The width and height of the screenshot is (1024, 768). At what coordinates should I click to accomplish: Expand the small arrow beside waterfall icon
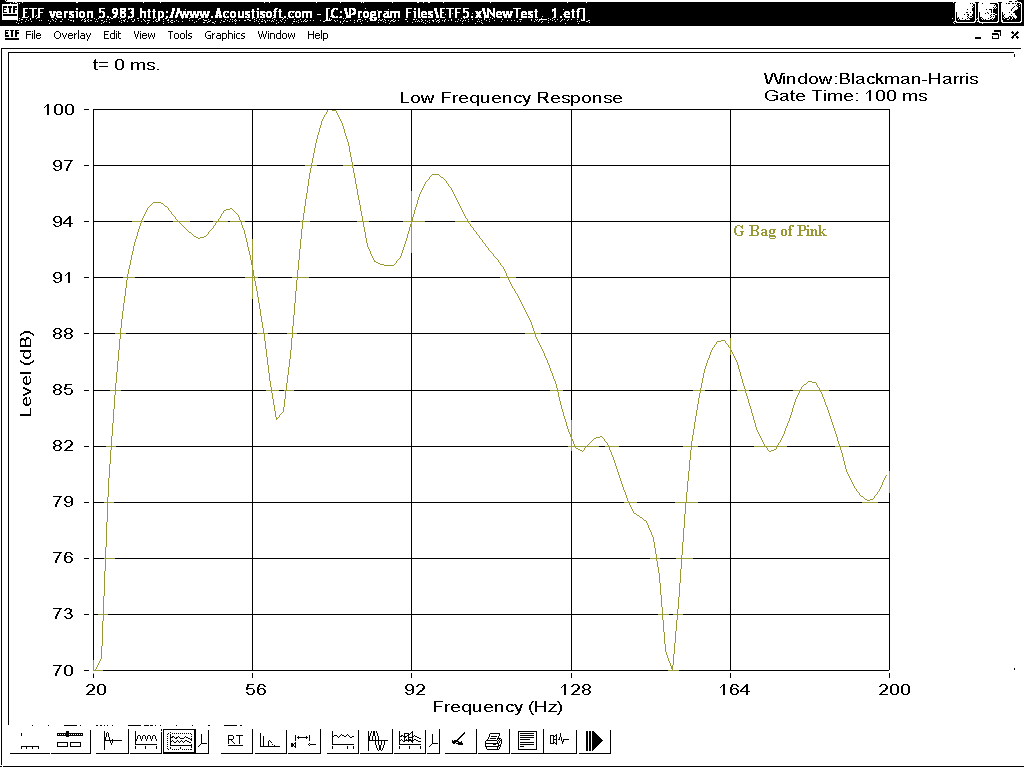coord(432,741)
